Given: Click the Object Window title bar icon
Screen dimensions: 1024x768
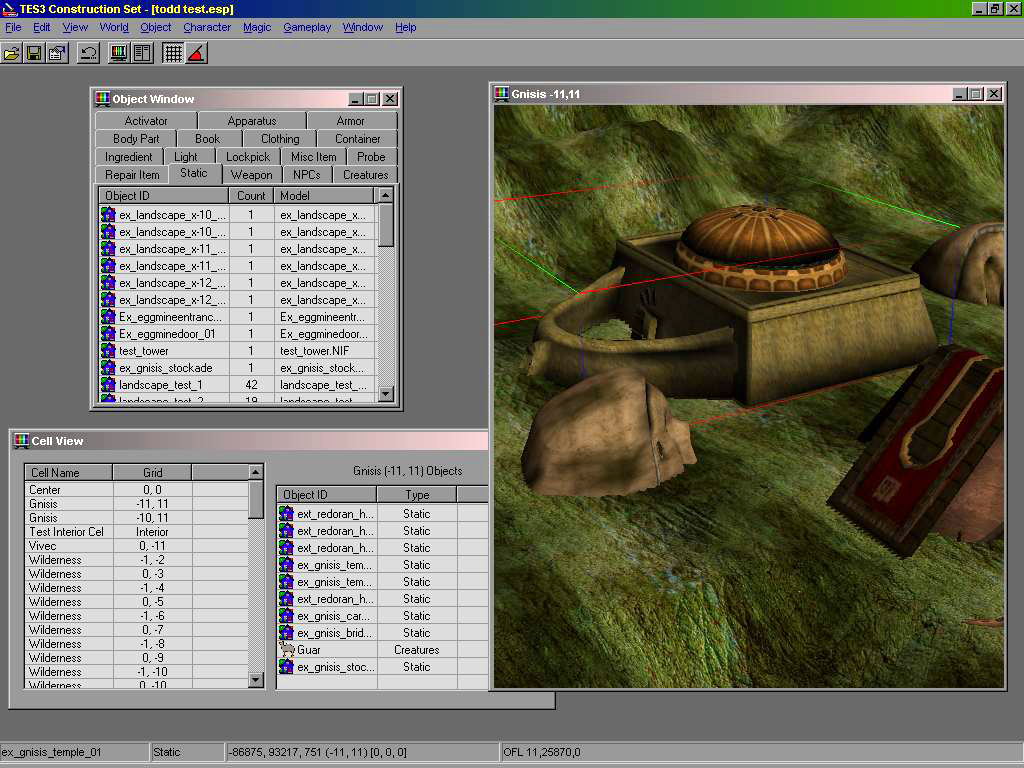Looking at the screenshot, I should pyautogui.click(x=103, y=99).
